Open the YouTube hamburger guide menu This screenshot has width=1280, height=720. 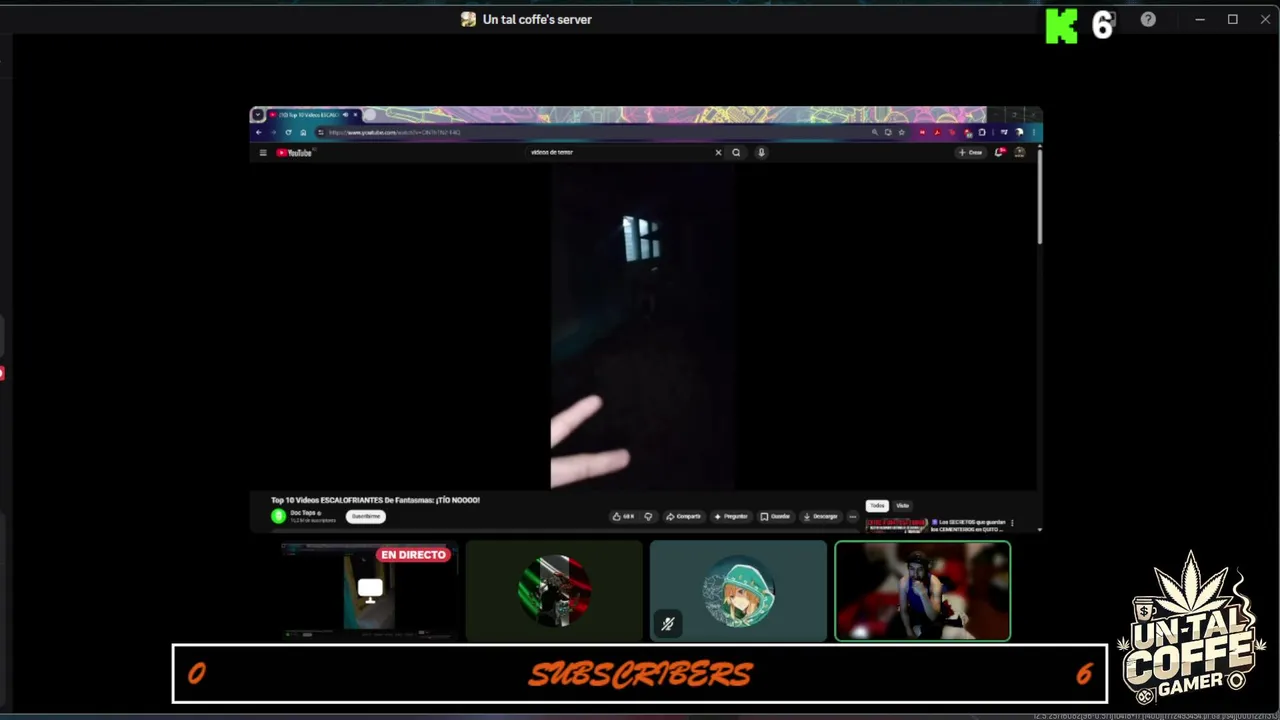(x=263, y=153)
